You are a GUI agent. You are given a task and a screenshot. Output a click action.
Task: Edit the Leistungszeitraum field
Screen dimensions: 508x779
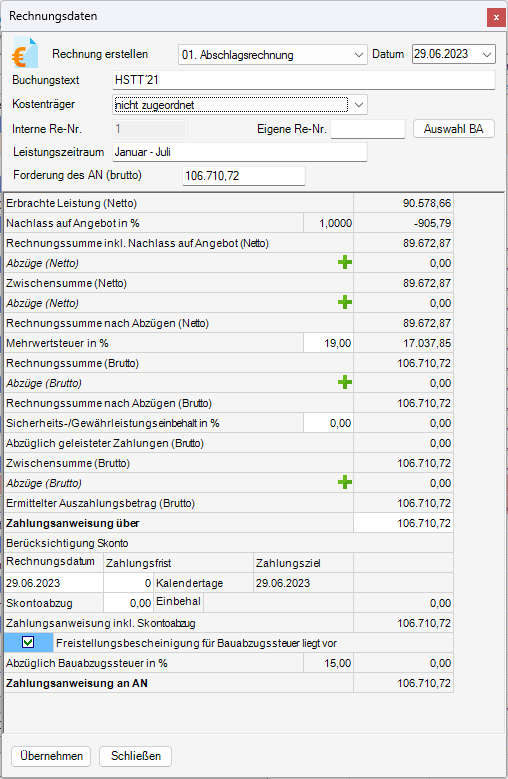[x=240, y=152]
